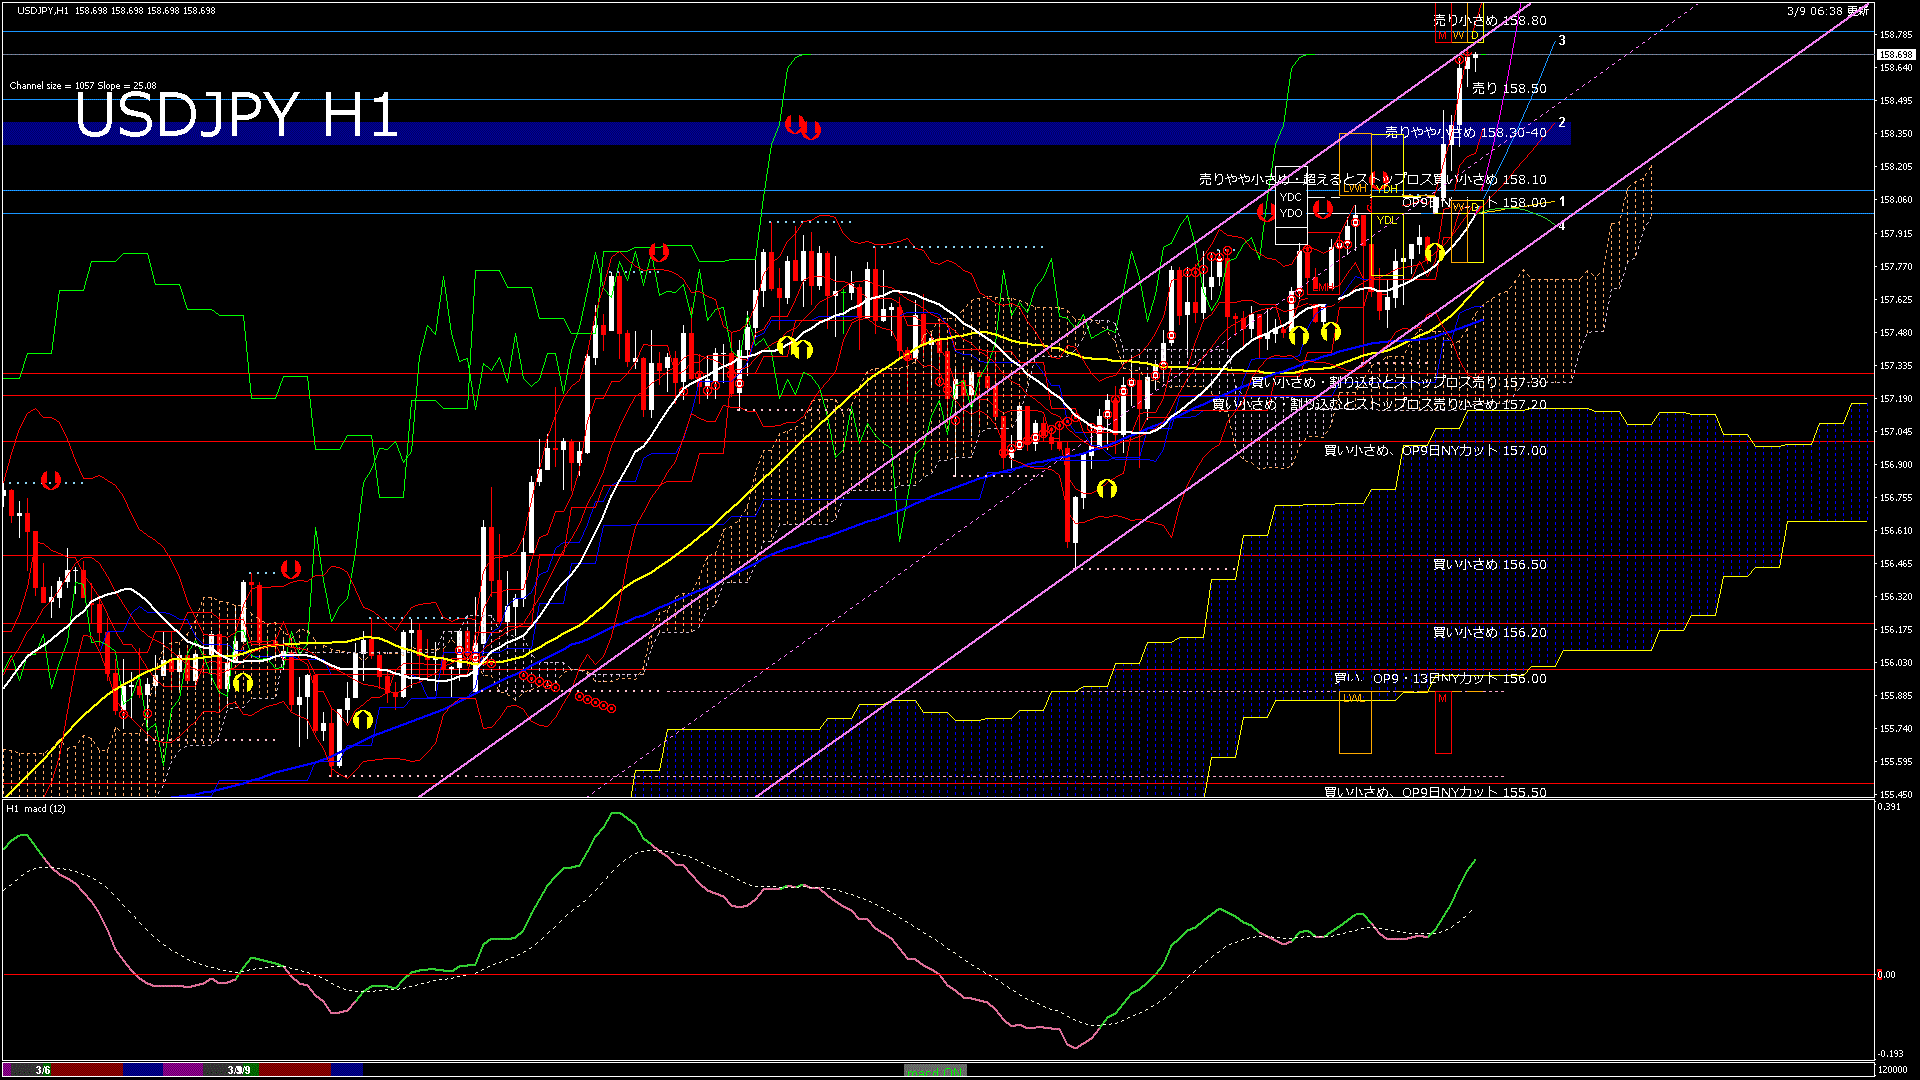Click the "OP9日NYカット 158.00" annotation text

click(x=1478, y=203)
